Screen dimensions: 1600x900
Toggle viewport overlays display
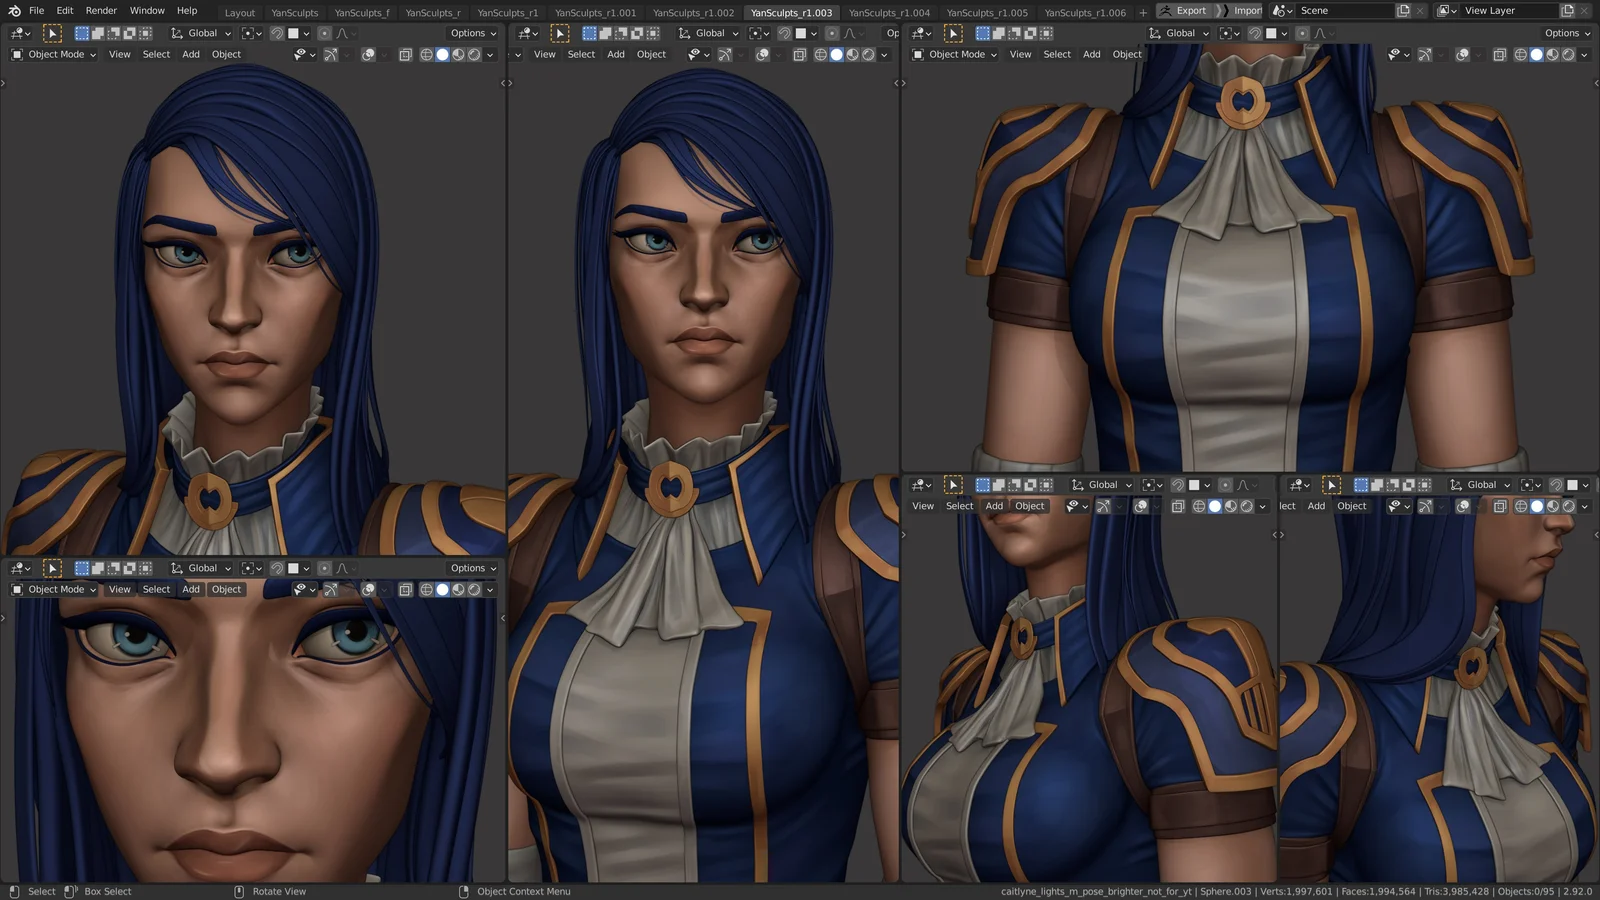coord(366,55)
